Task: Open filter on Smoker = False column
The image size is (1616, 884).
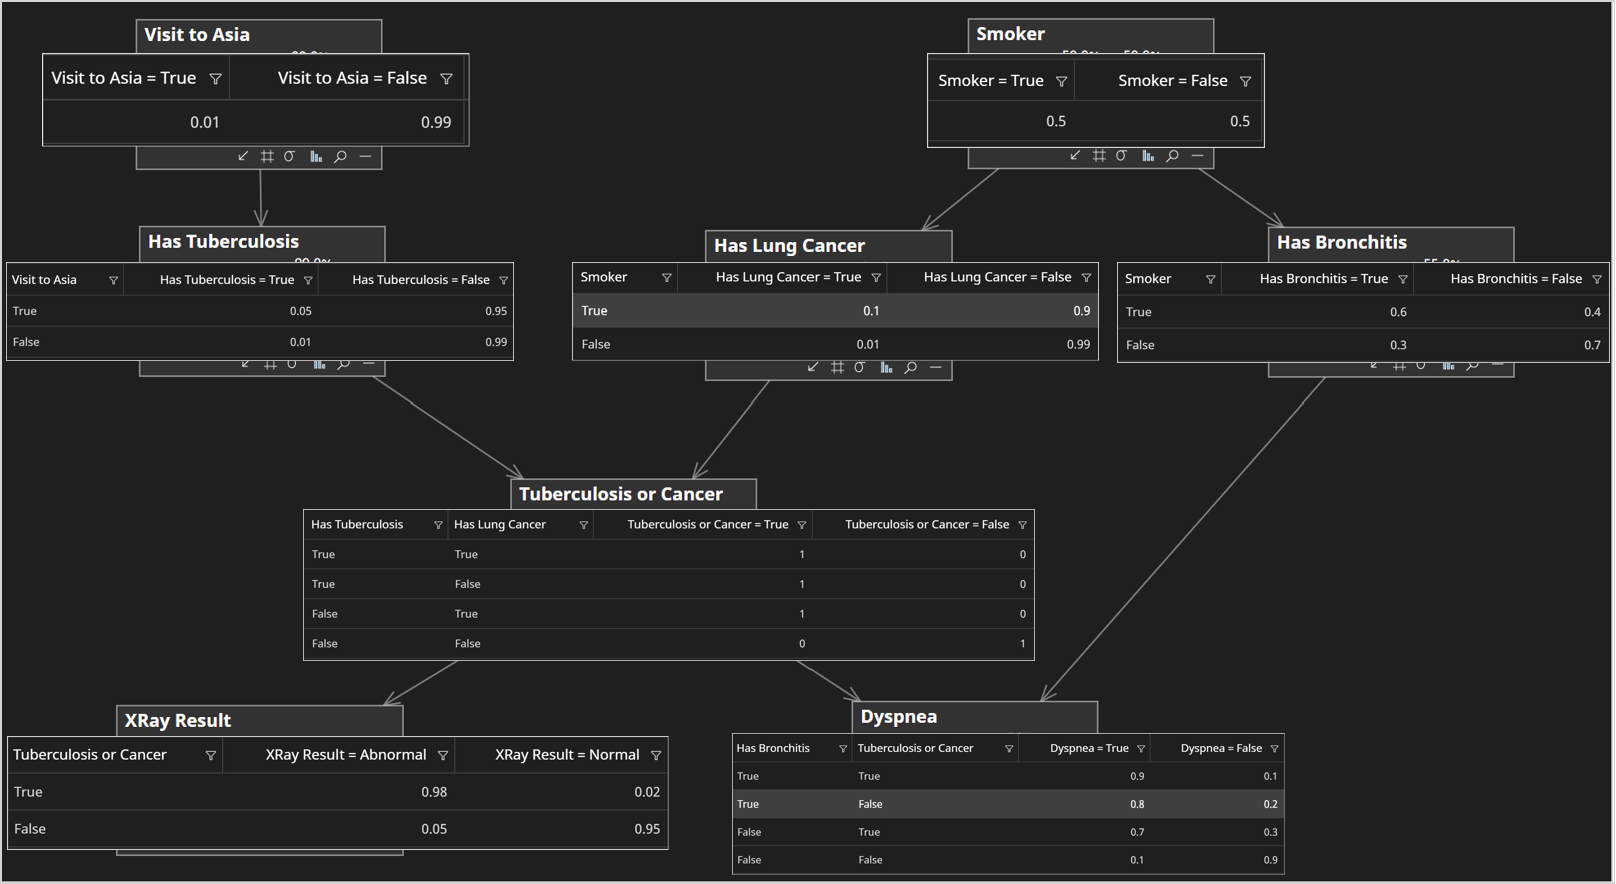Action: [1245, 81]
